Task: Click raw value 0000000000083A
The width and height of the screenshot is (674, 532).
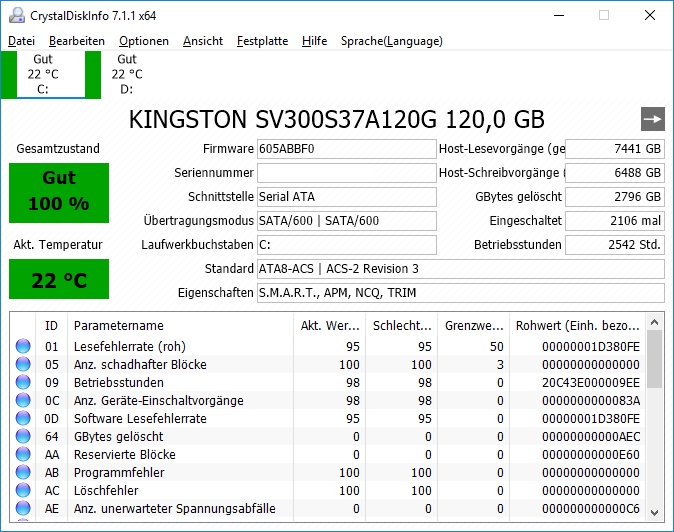Action: [x=591, y=401]
